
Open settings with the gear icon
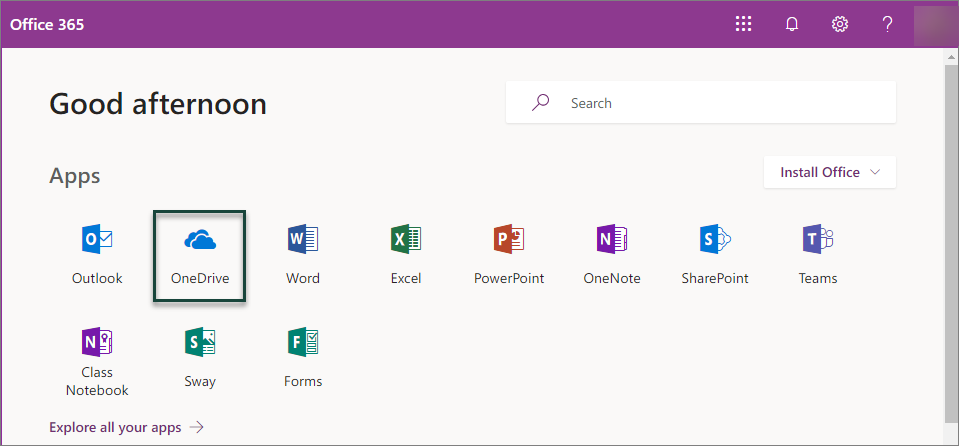pos(840,24)
